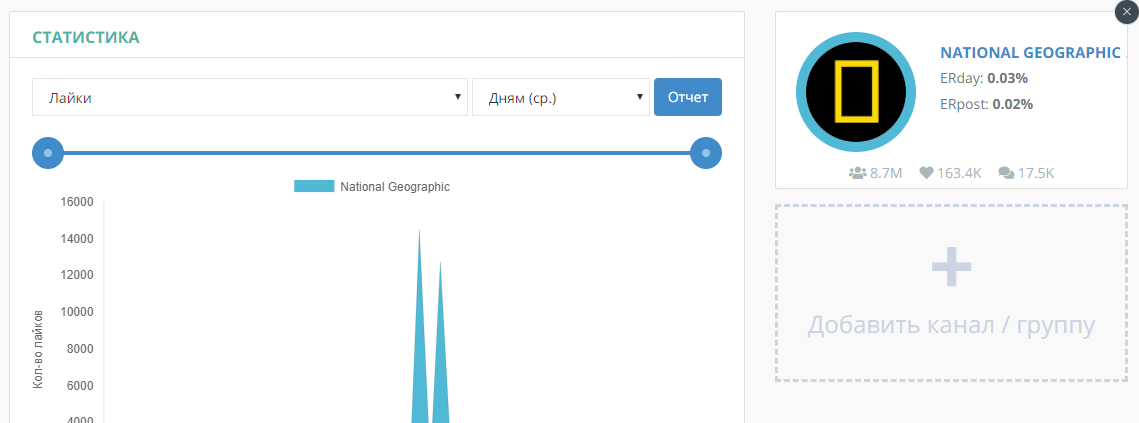
Task: Click the National Geographic yellow frame logo
Action: pyautogui.click(x=856, y=91)
